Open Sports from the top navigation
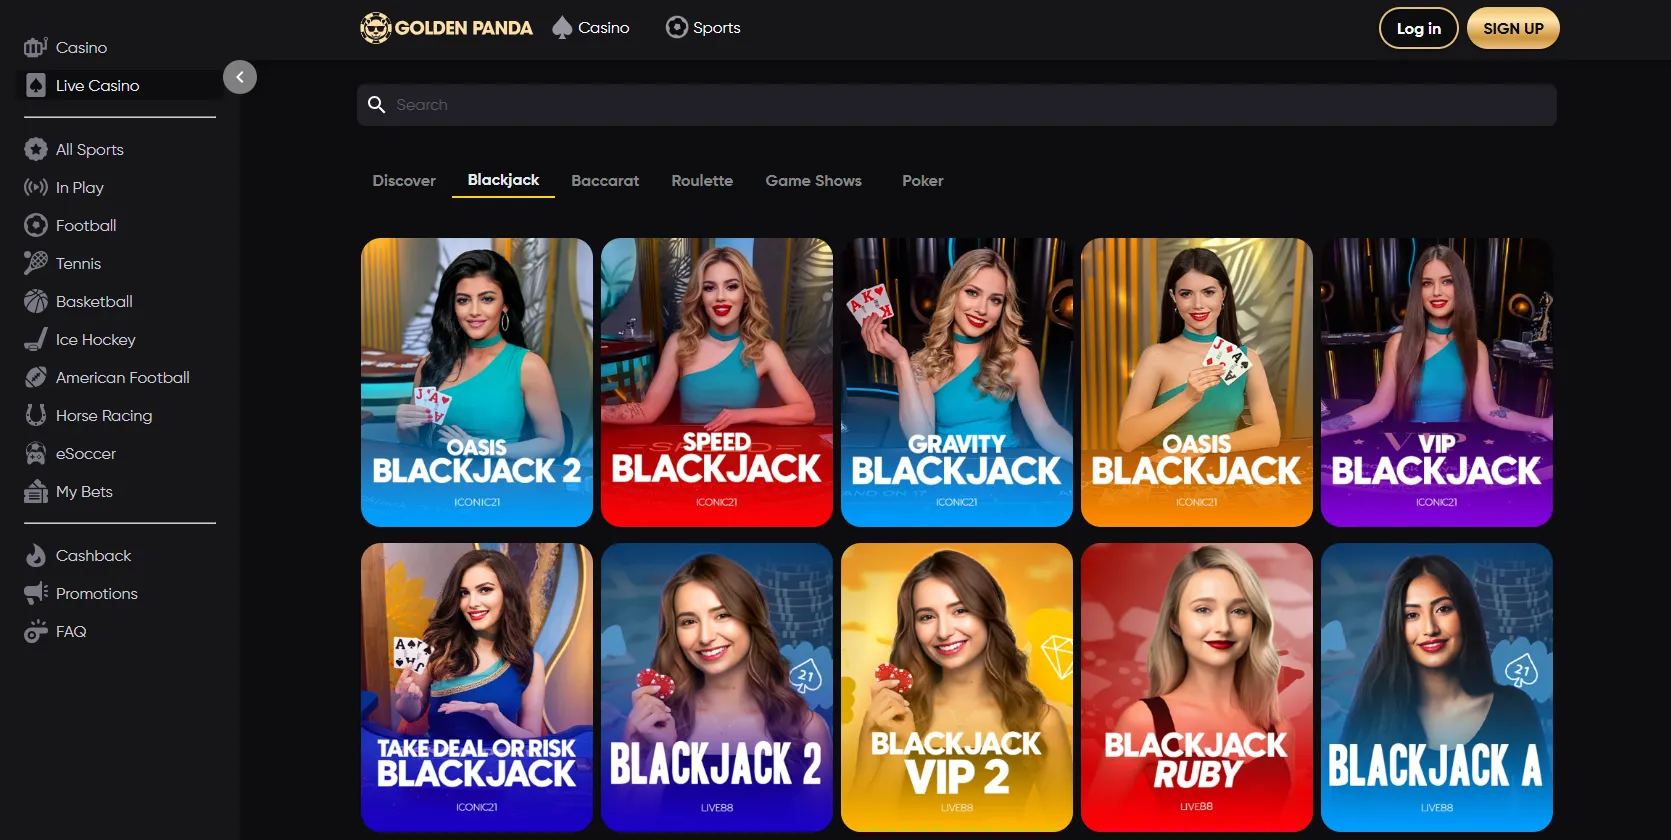The image size is (1671, 840). (704, 28)
